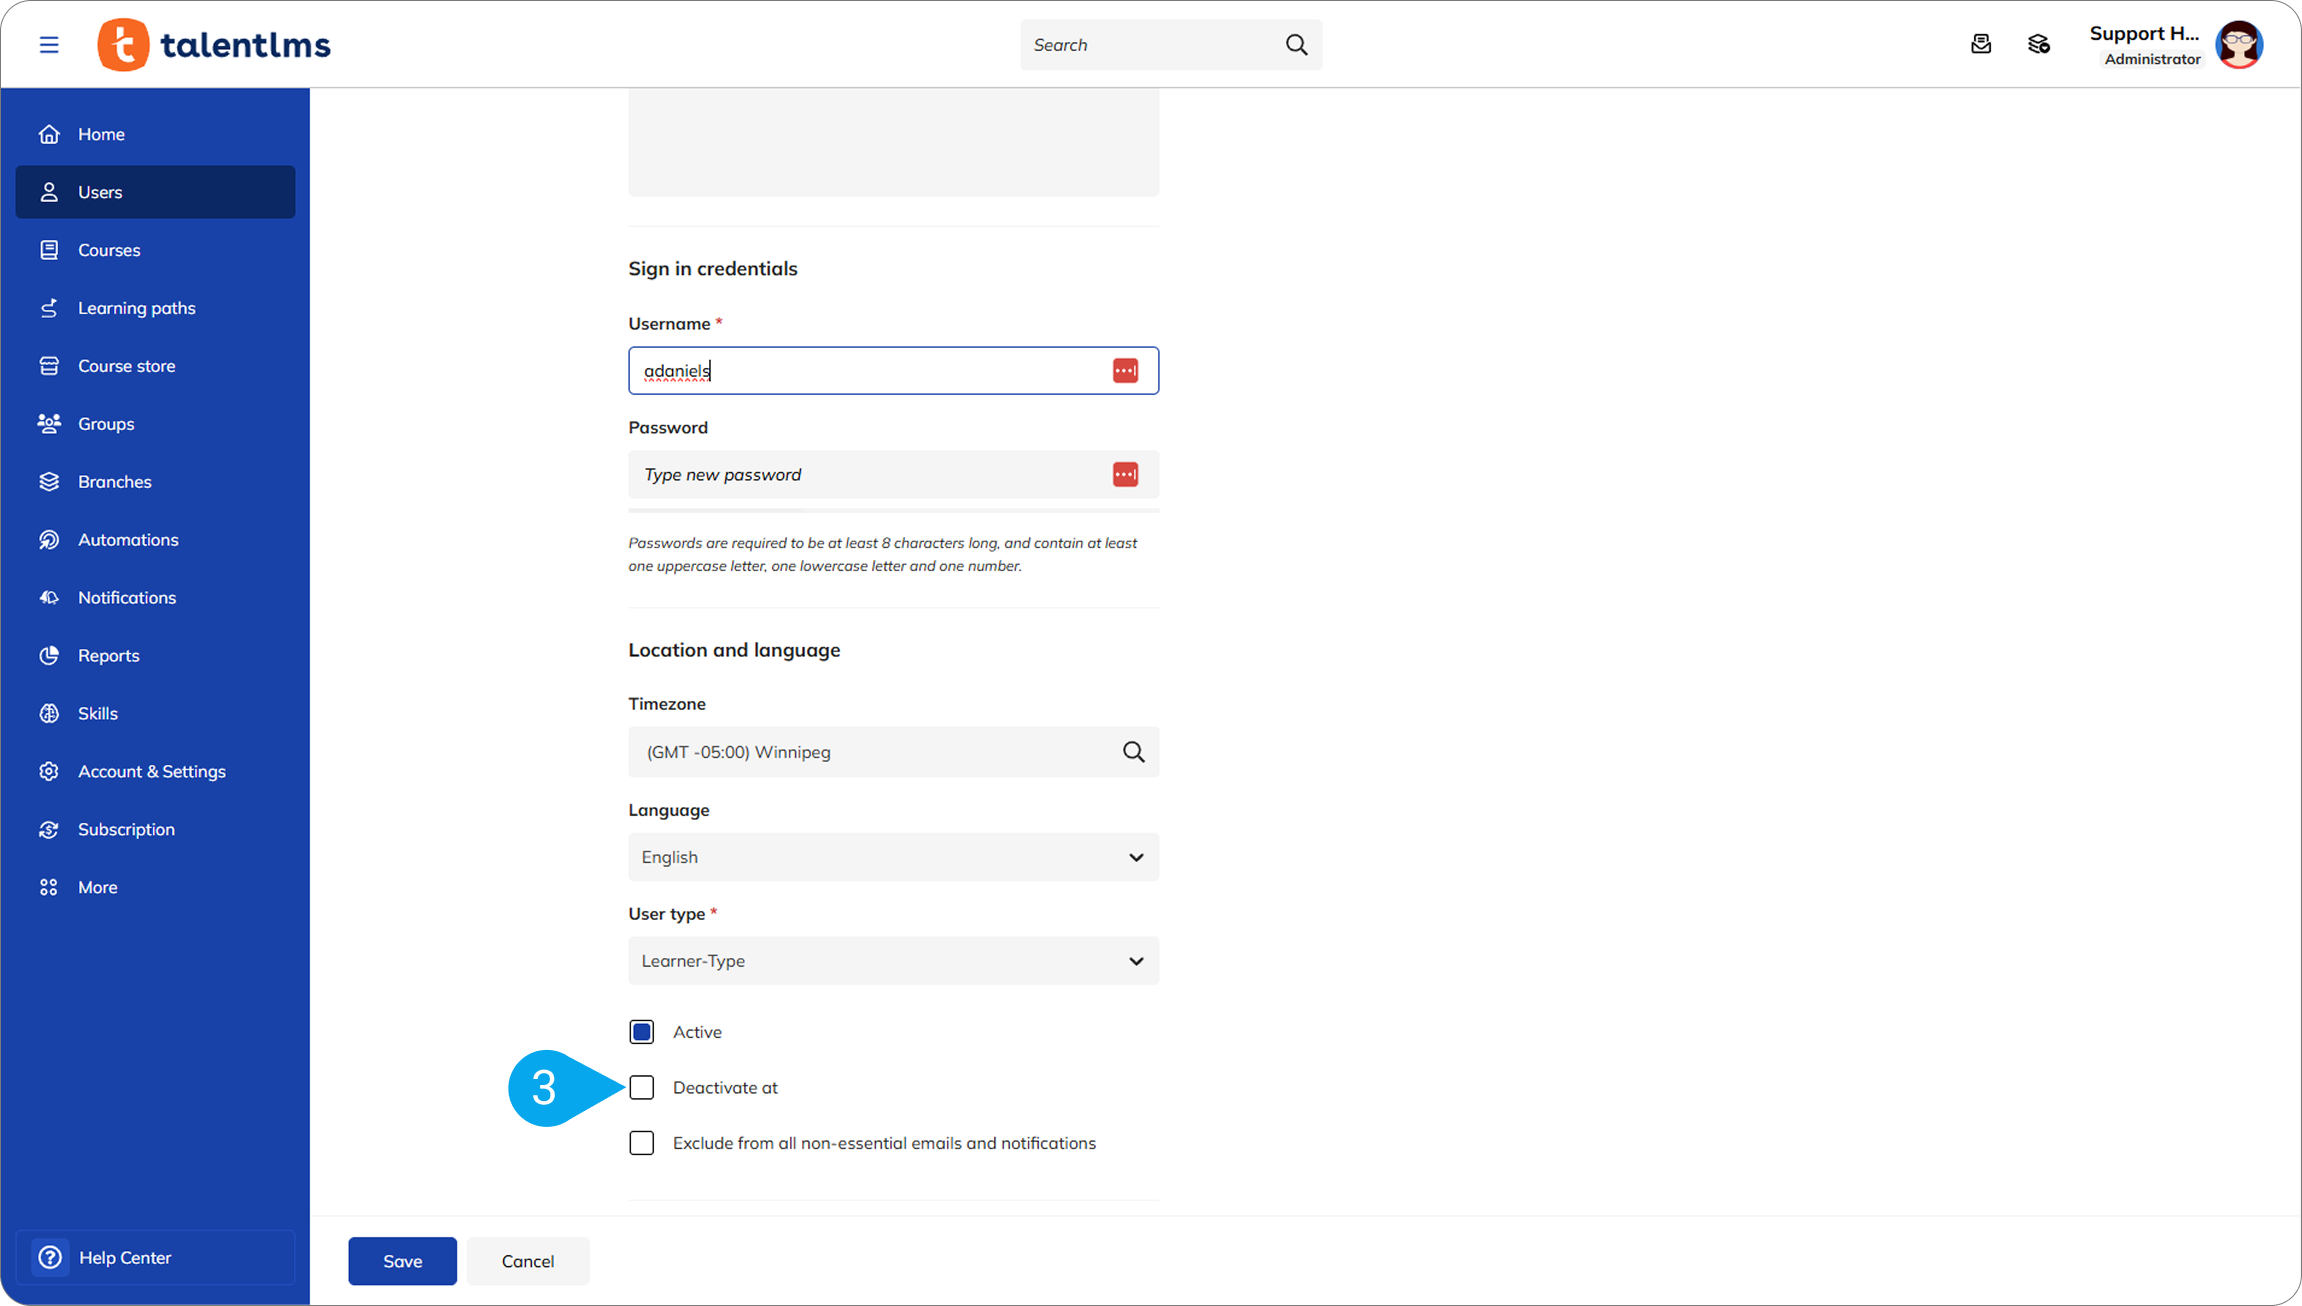This screenshot has height=1306, width=2302.
Task: Expand the Language dropdown
Action: (893, 857)
